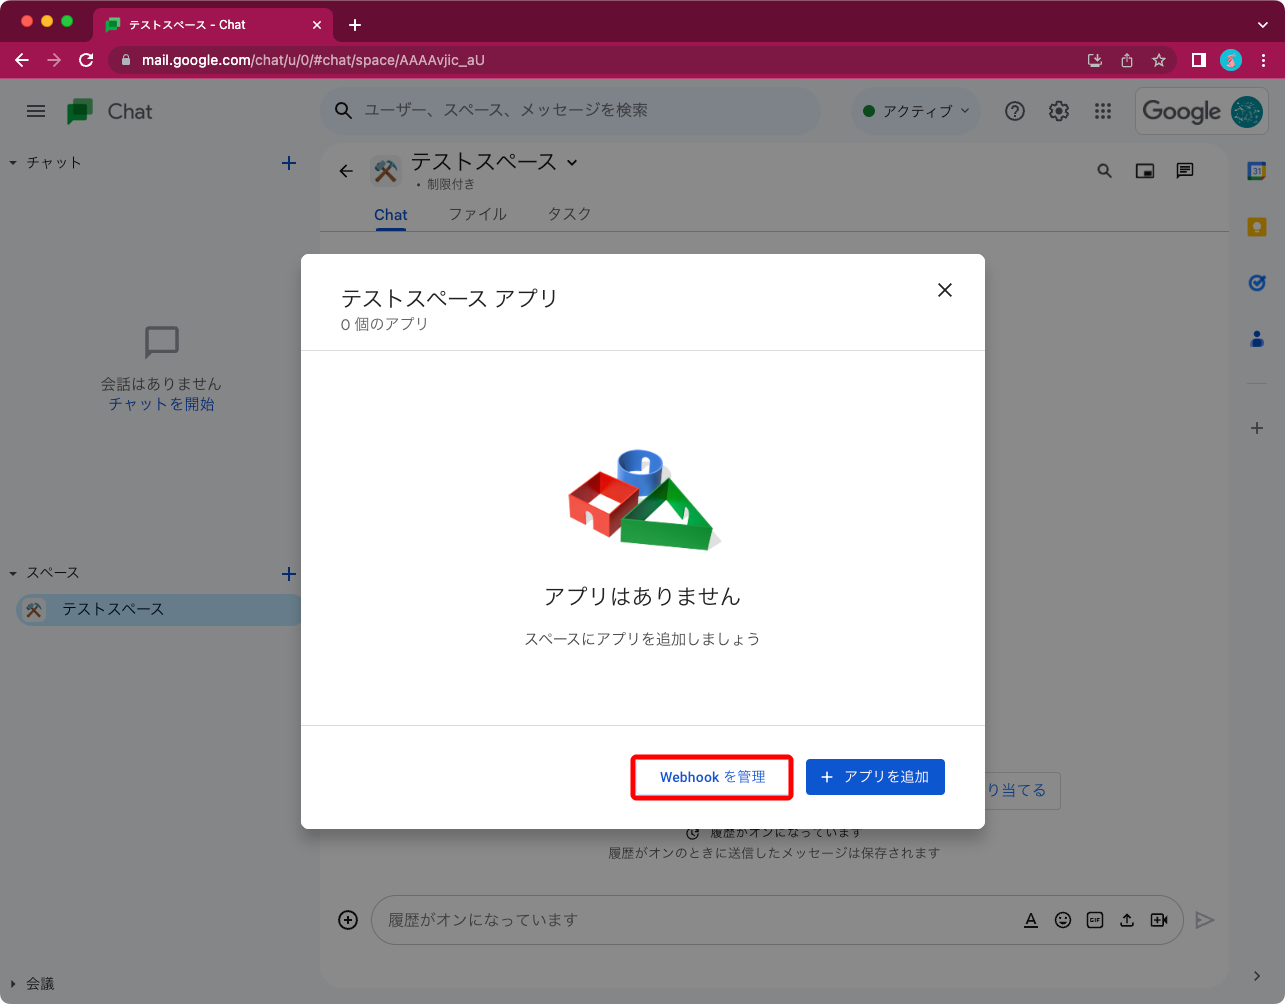Open Google Tasks side panel
Image resolution: width=1285 pixels, height=1004 pixels.
click(x=1257, y=283)
